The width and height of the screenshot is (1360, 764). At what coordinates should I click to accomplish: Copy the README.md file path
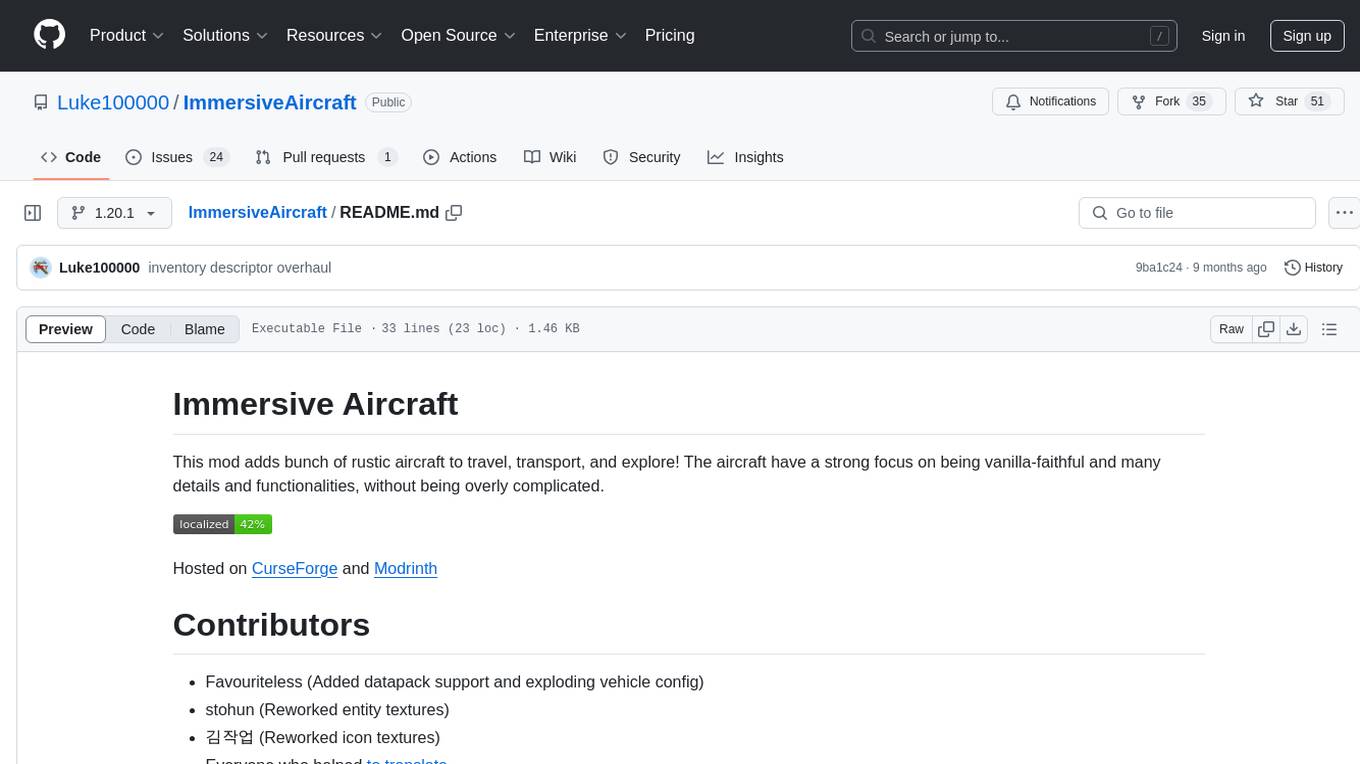pos(454,213)
